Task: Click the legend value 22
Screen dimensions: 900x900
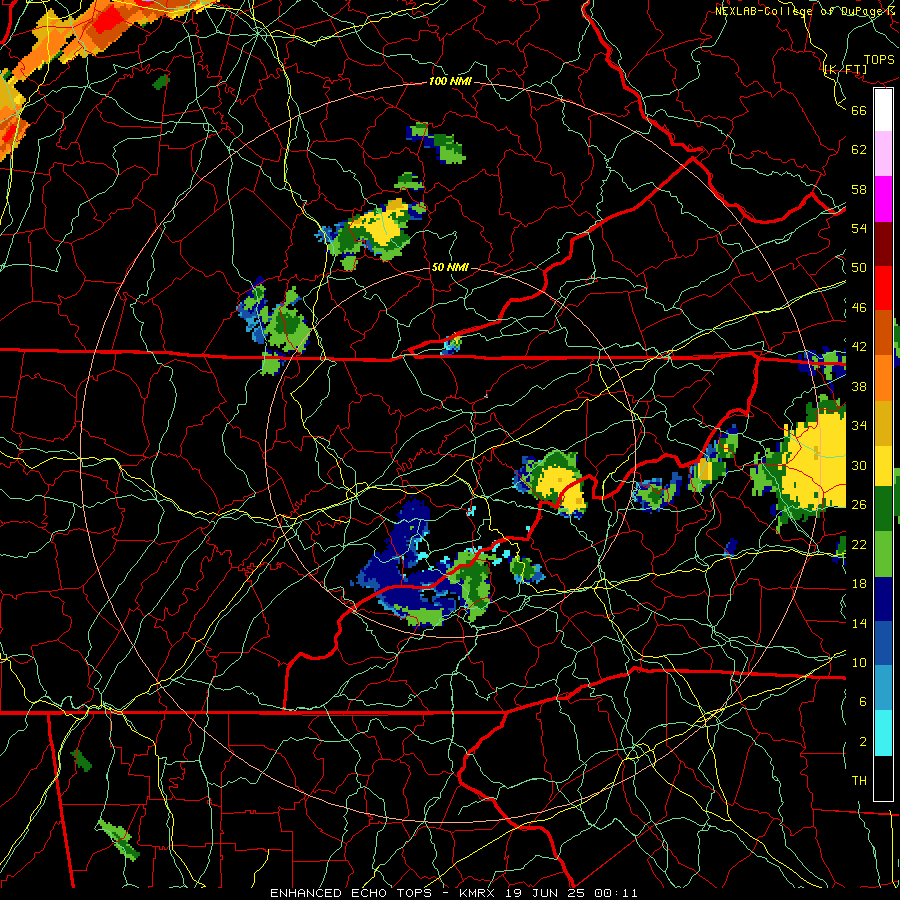Action: tap(859, 544)
